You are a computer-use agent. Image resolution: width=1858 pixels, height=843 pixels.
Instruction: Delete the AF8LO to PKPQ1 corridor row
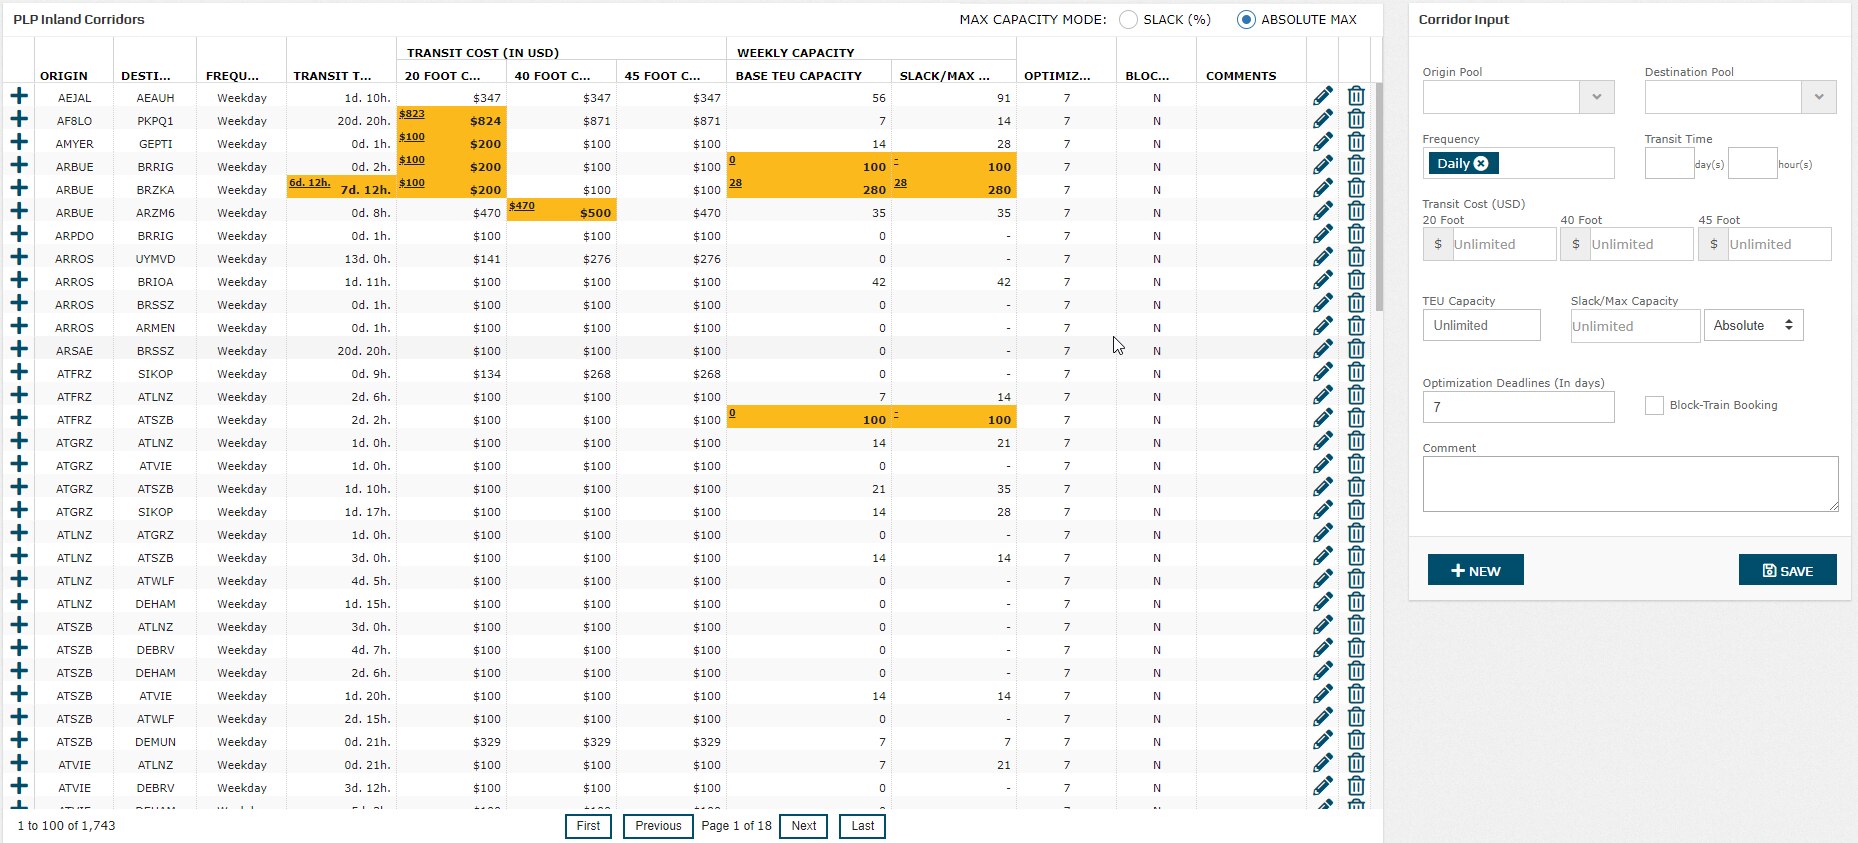pyautogui.click(x=1356, y=119)
